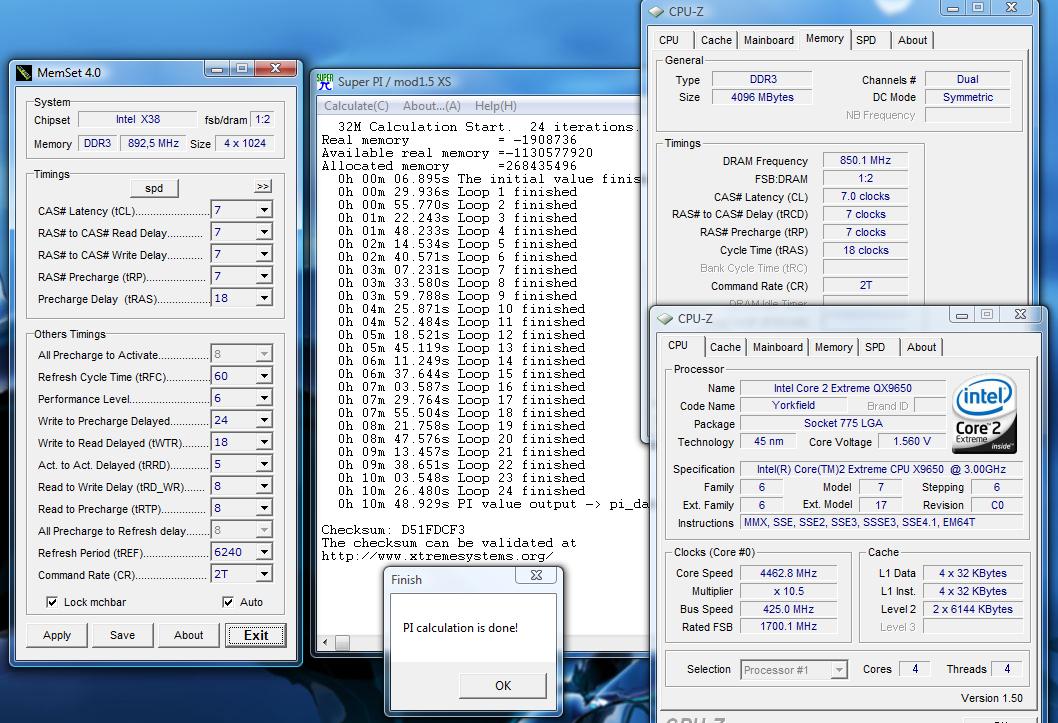
Task: Click the >> expand button in Timings
Action: [x=263, y=186]
